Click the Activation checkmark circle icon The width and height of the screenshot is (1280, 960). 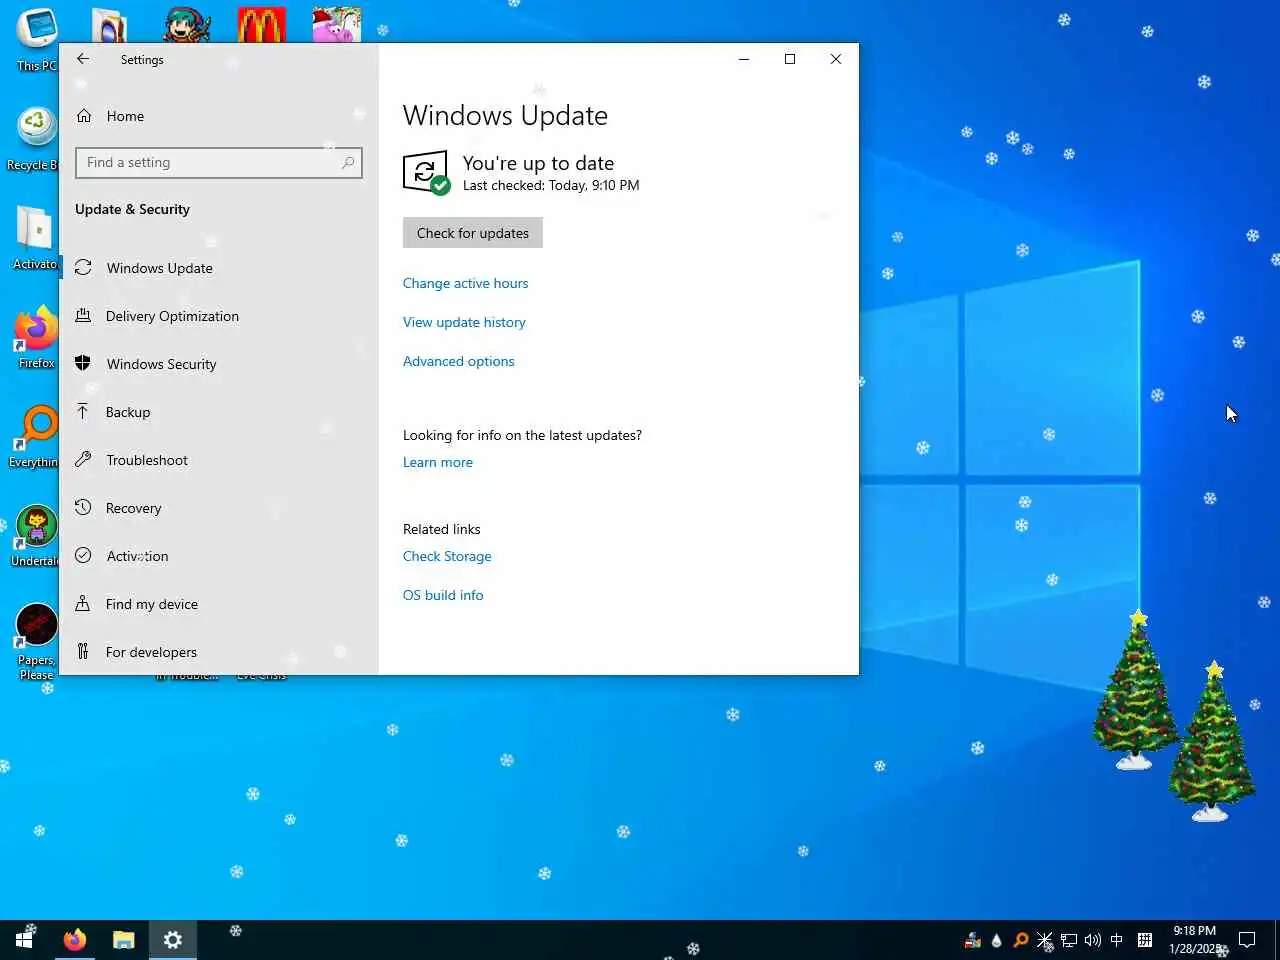pos(83,555)
